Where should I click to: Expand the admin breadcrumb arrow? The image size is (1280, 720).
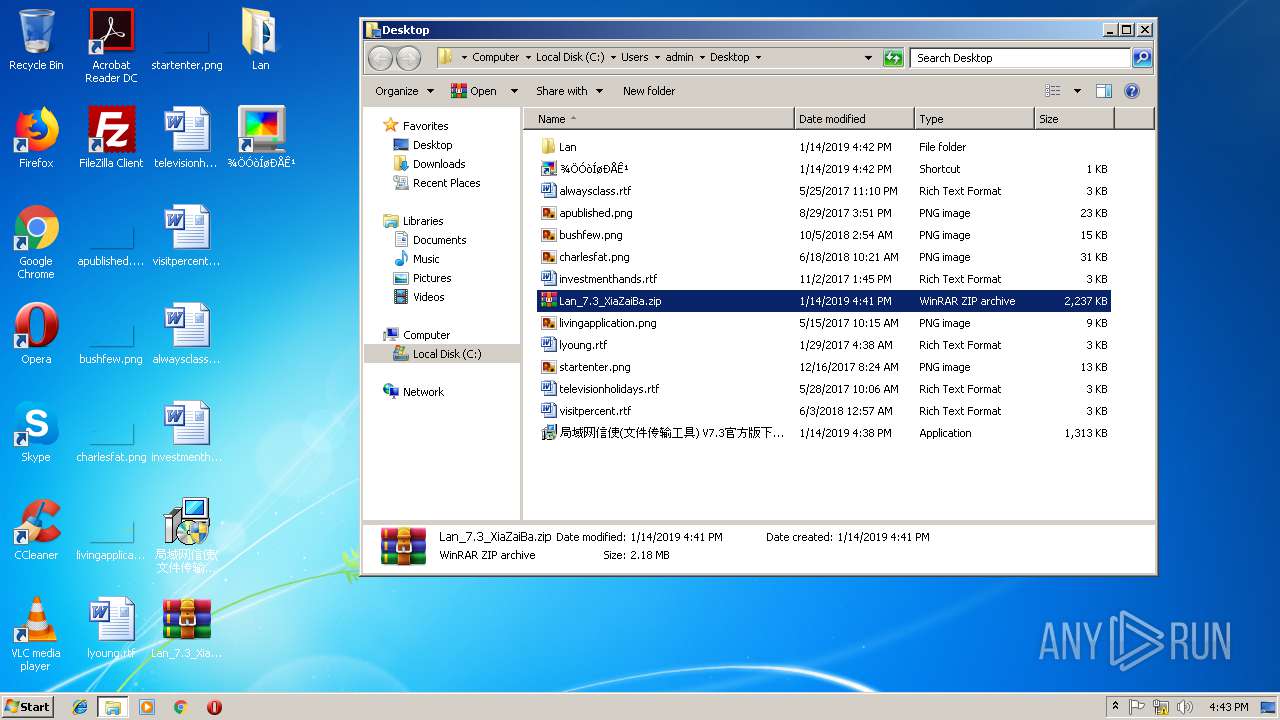702,58
